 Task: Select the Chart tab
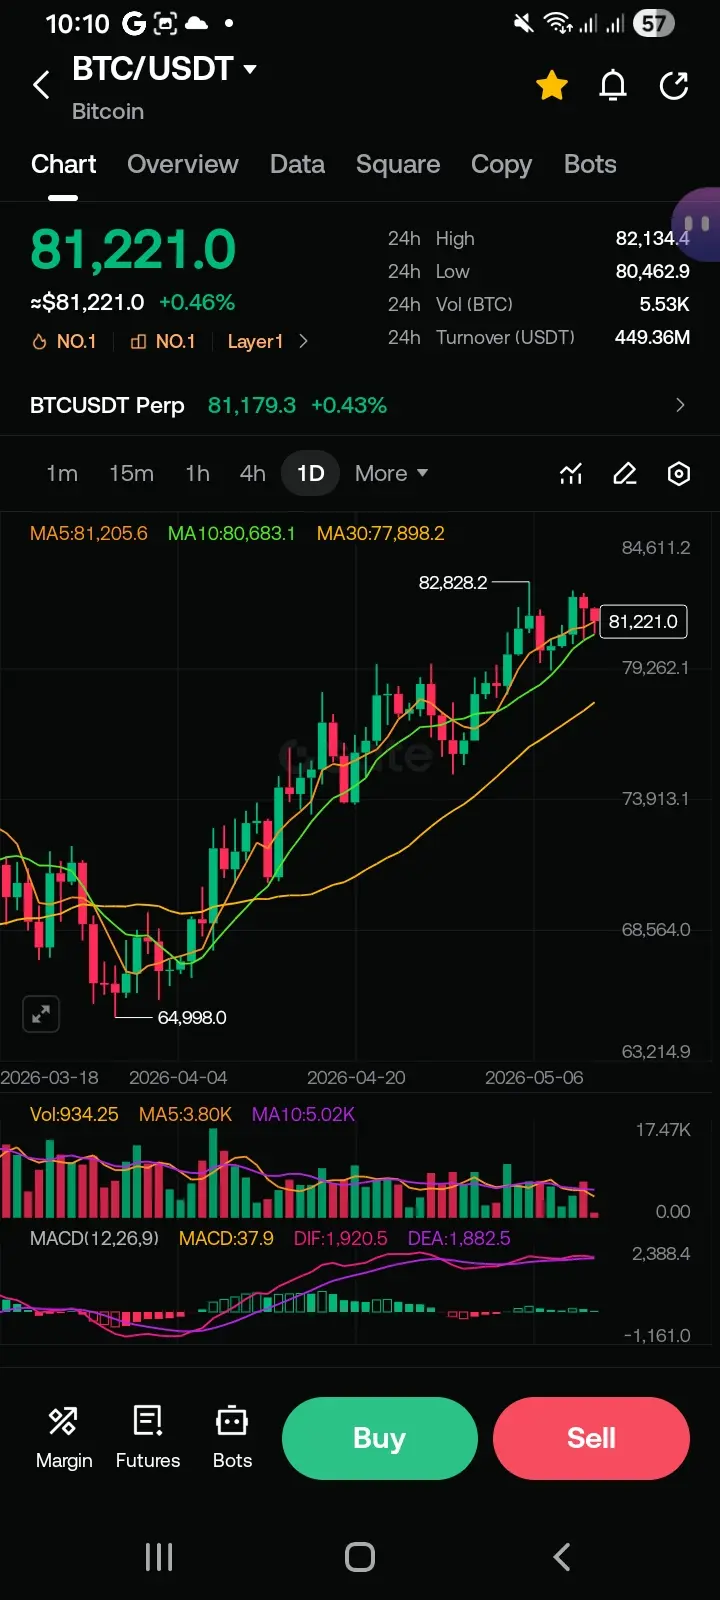pos(64,164)
